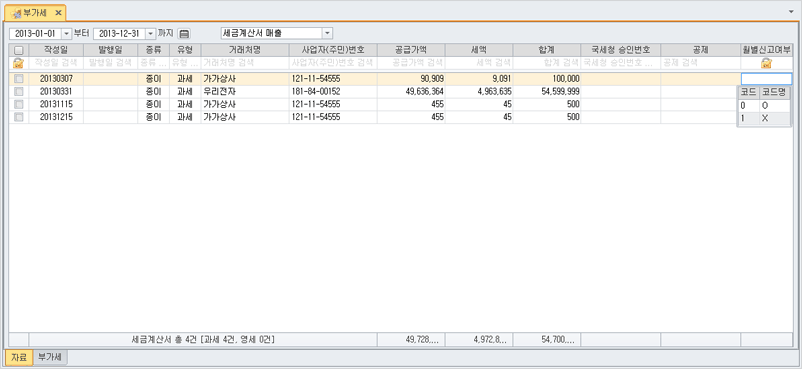This screenshot has height=369, width=802.
Task: Click the 54,599,999 total cell
Action: click(547, 92)
